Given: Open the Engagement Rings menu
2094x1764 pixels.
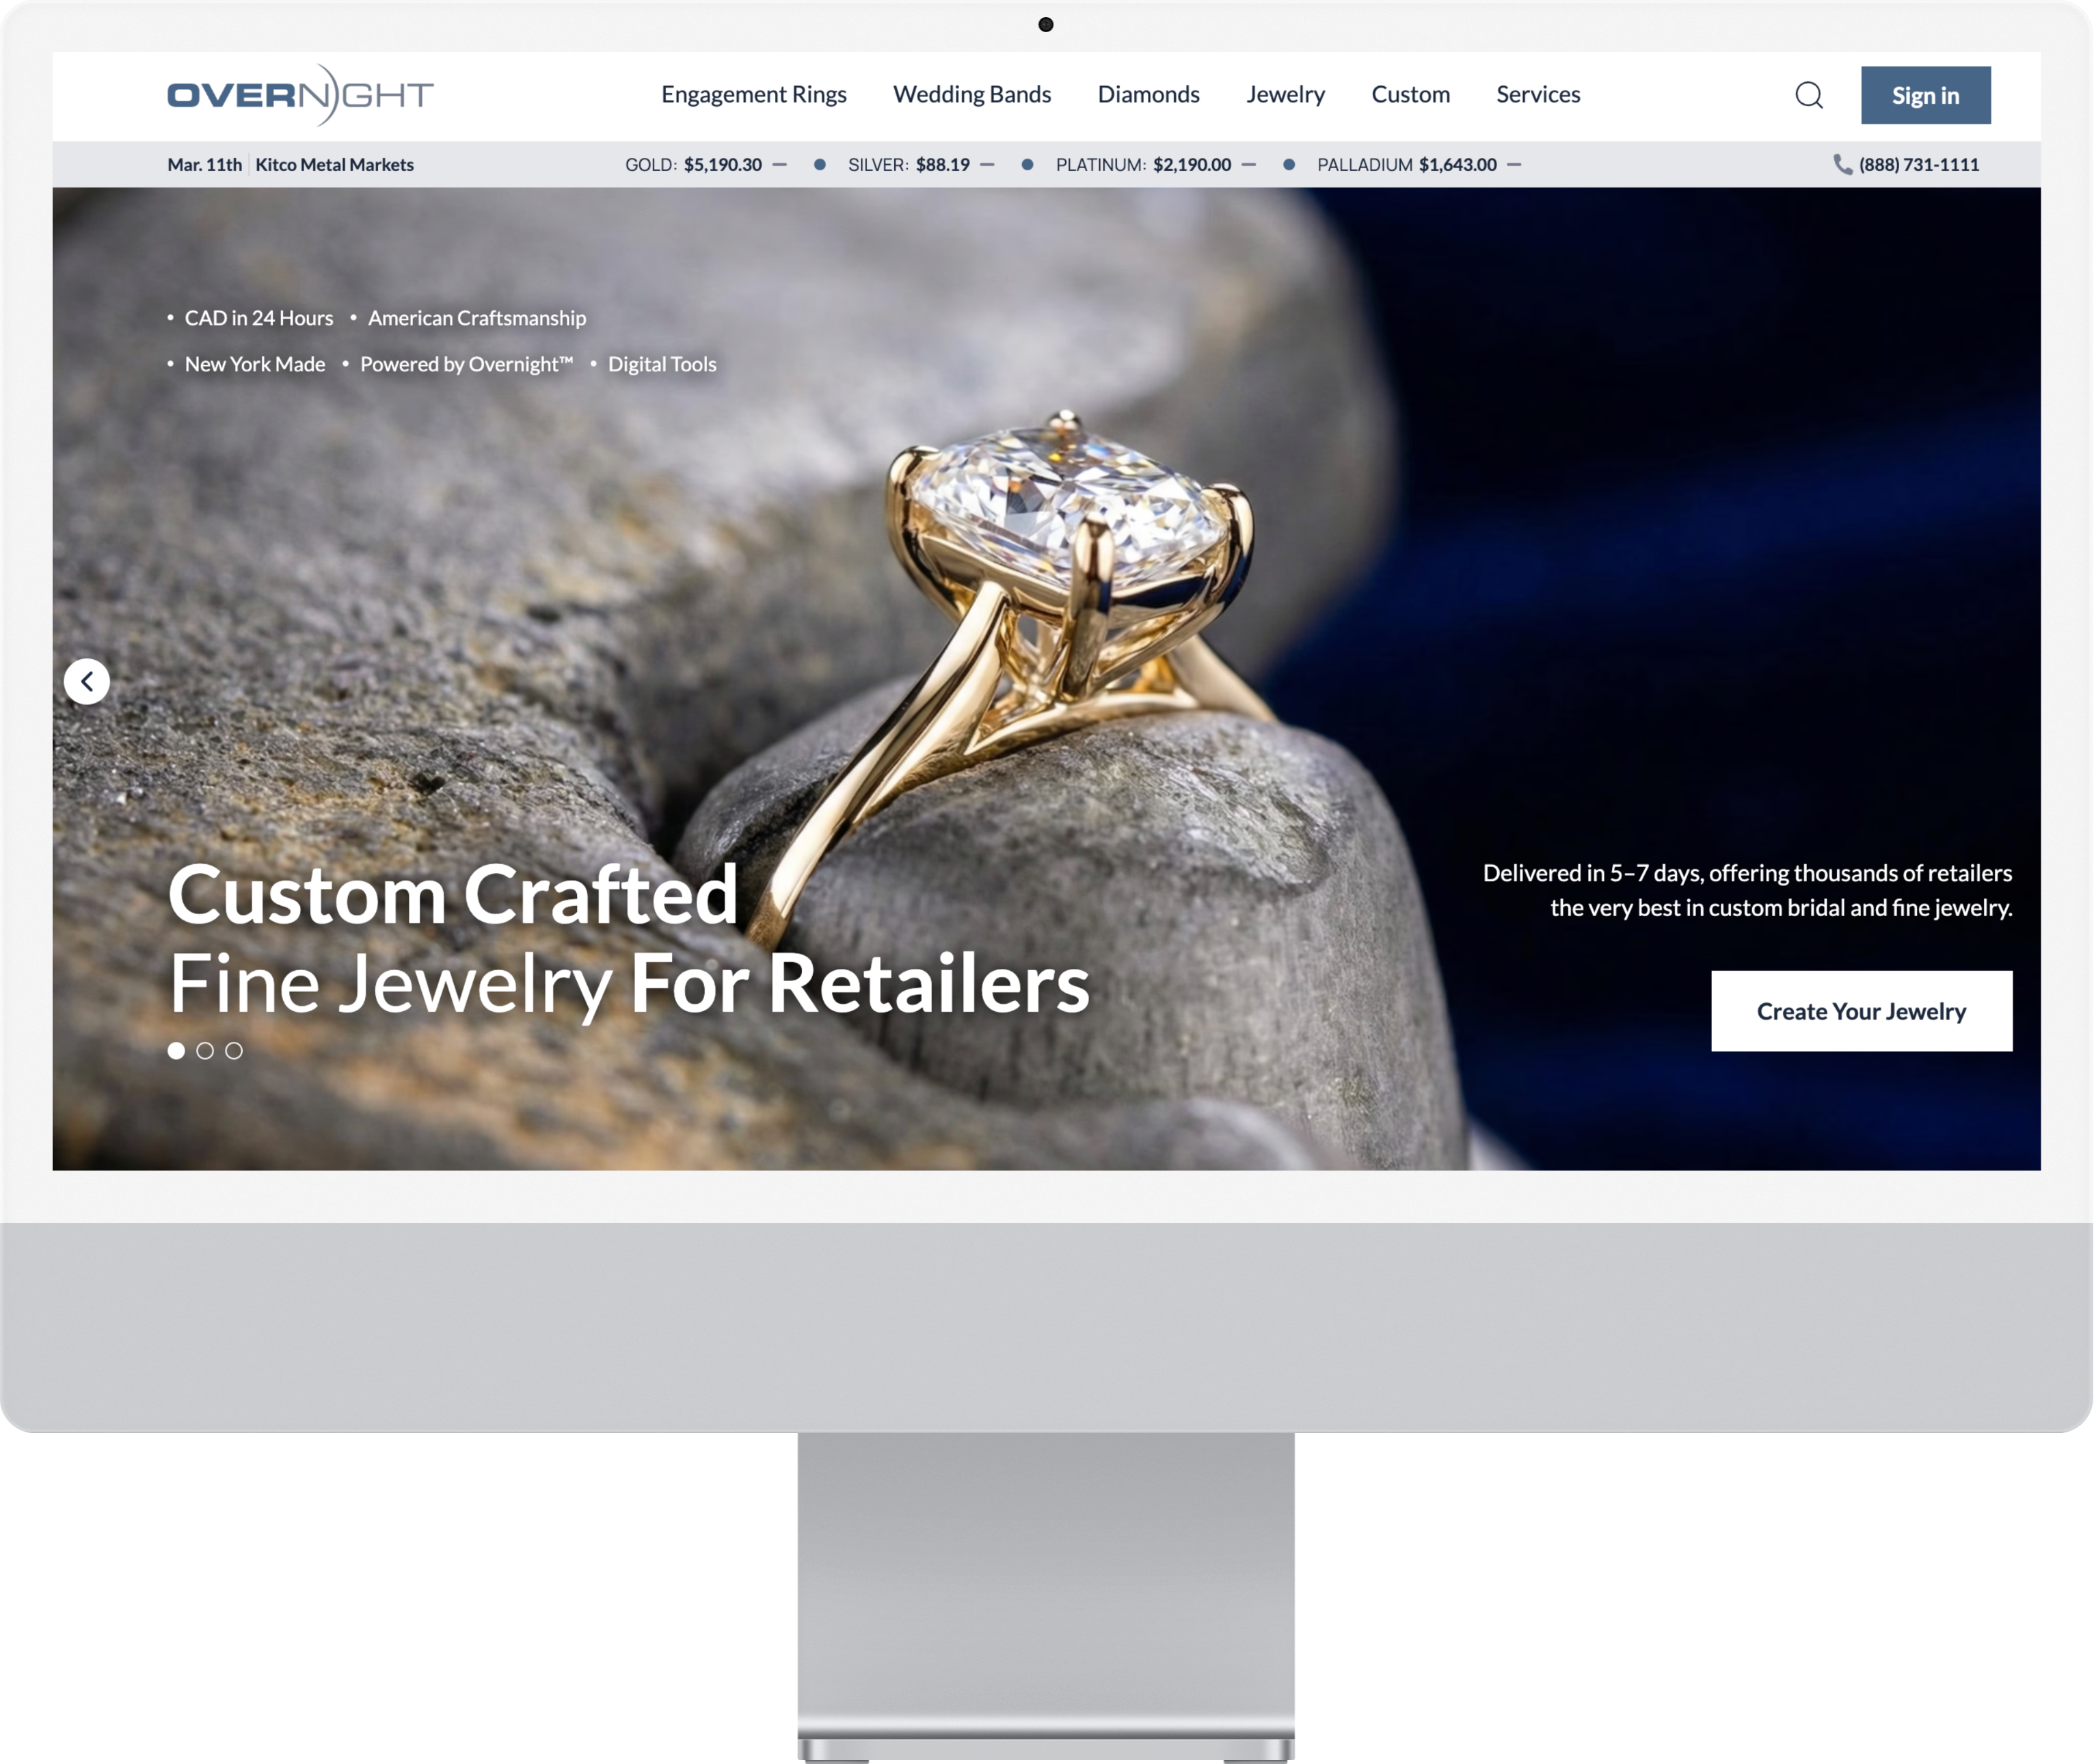Looking at the screenshot, I should pyautogui.click(x=753, y=94).
